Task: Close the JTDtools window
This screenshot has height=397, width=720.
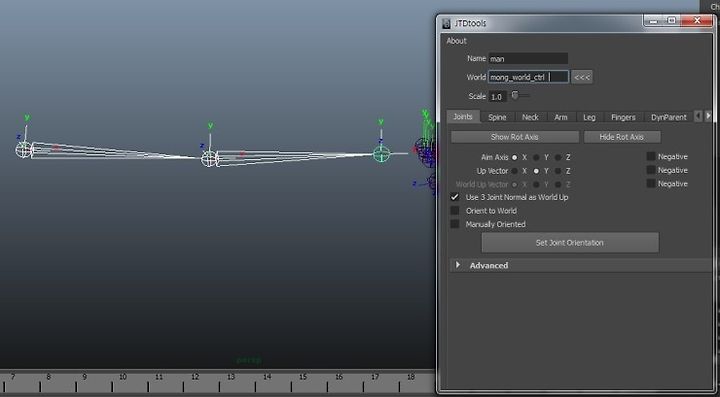Action: point(697,21)
